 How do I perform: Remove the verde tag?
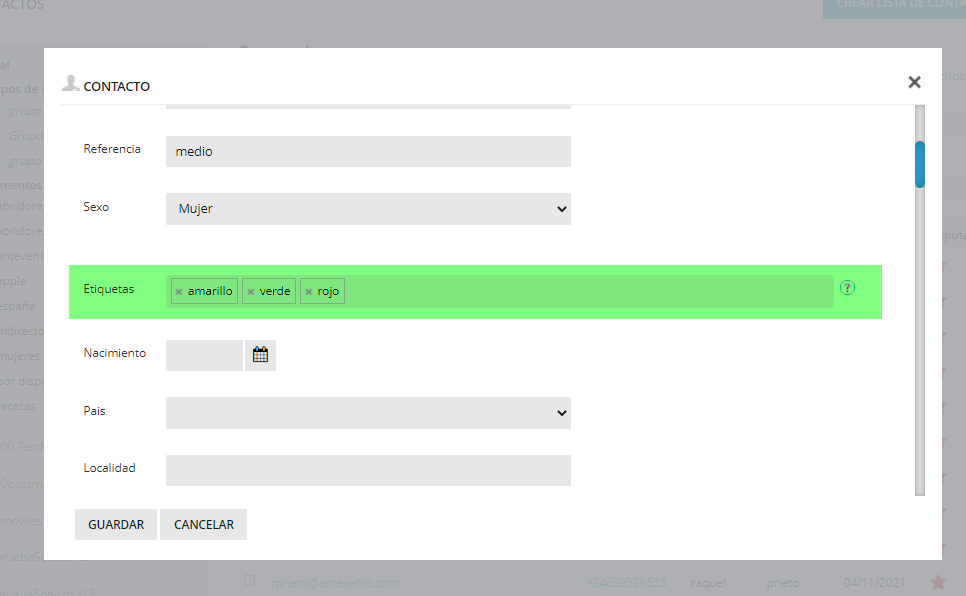tap(251, 292)
